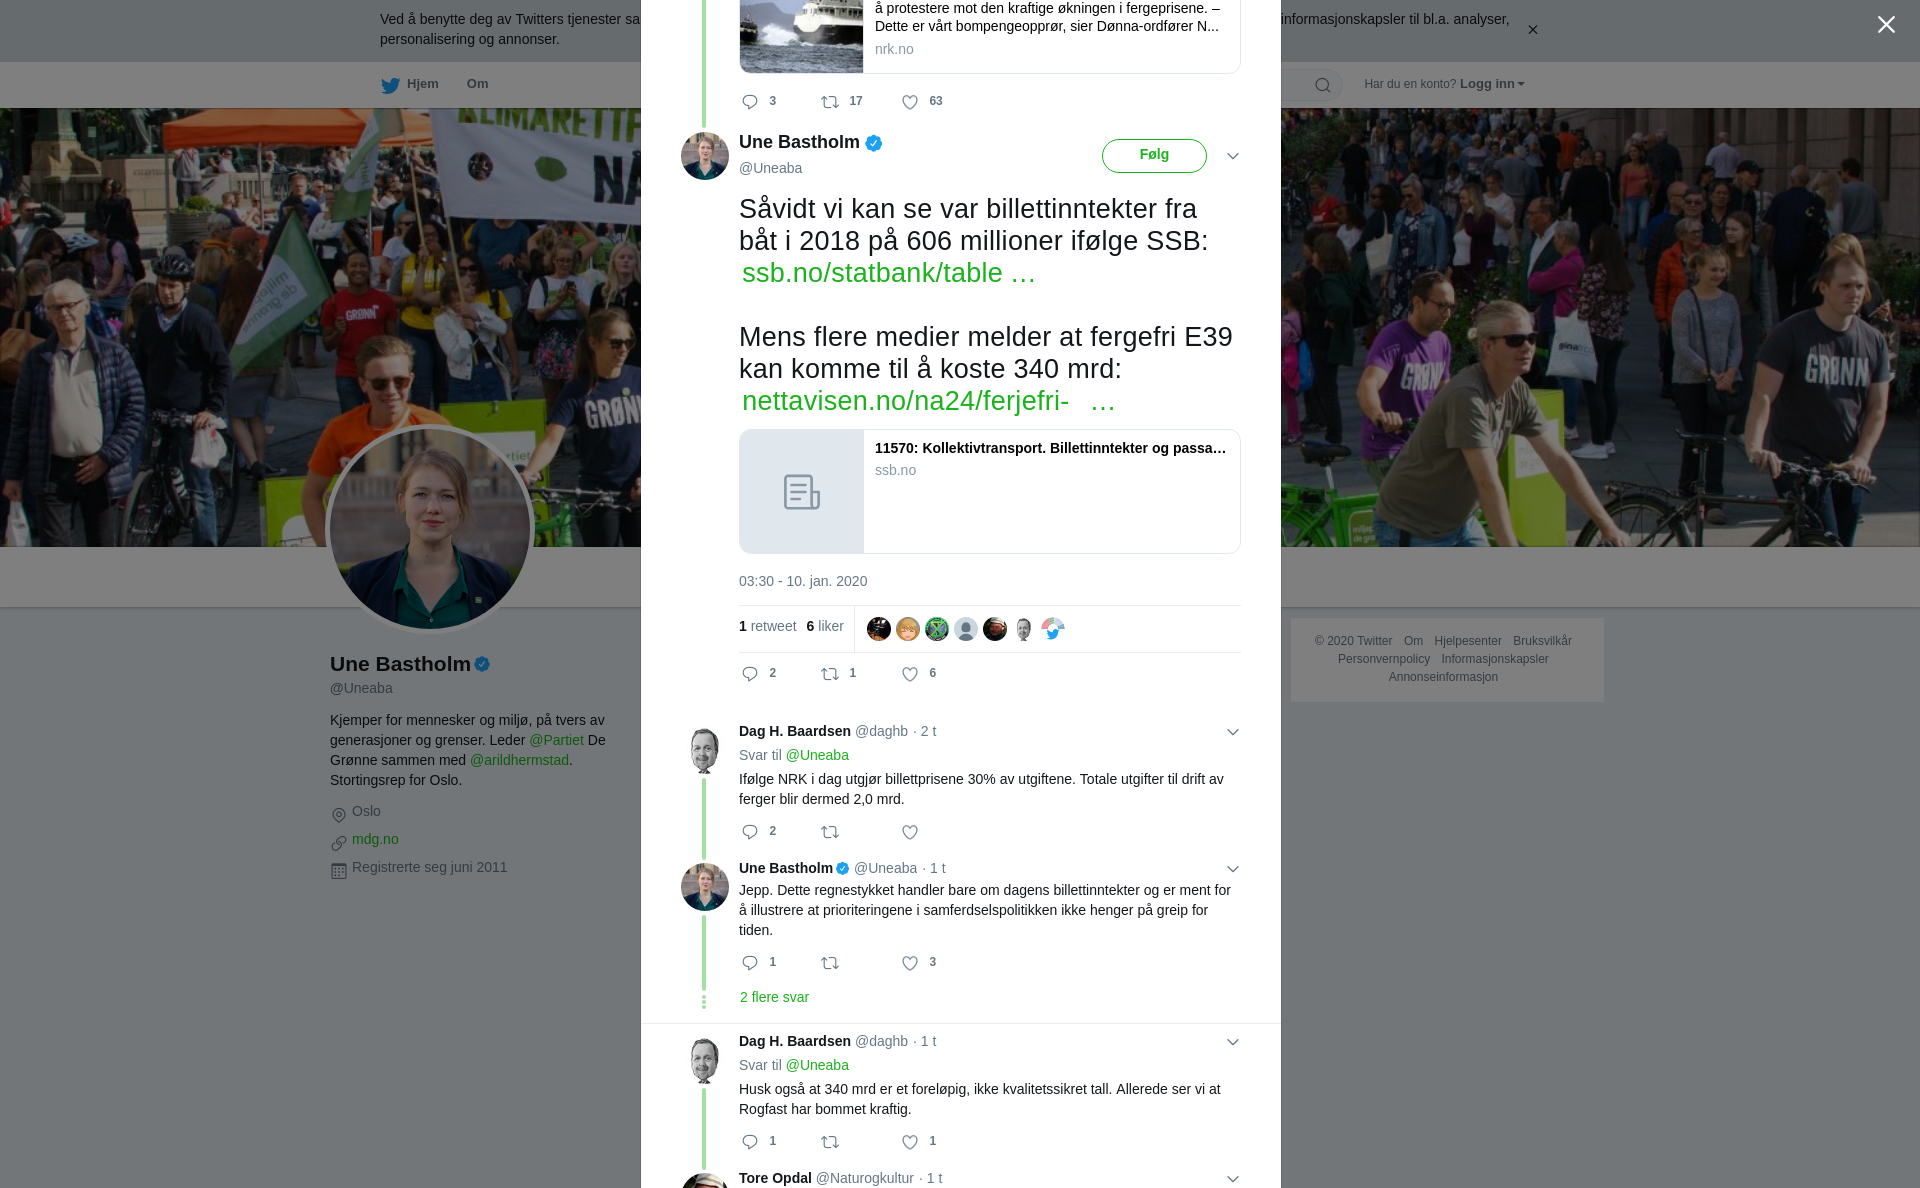Follow Une Bastholm with Følg button
Screen dimensions: 1920x1188
[x=1154, y=156]
